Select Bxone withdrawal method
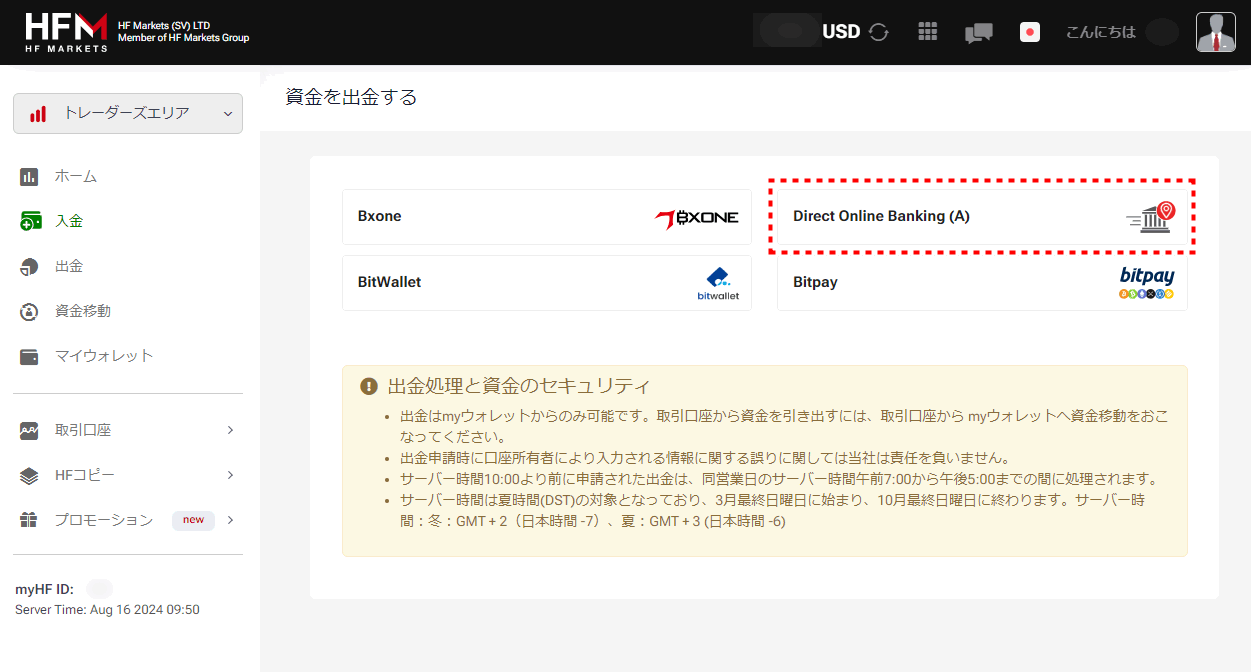 547,217
